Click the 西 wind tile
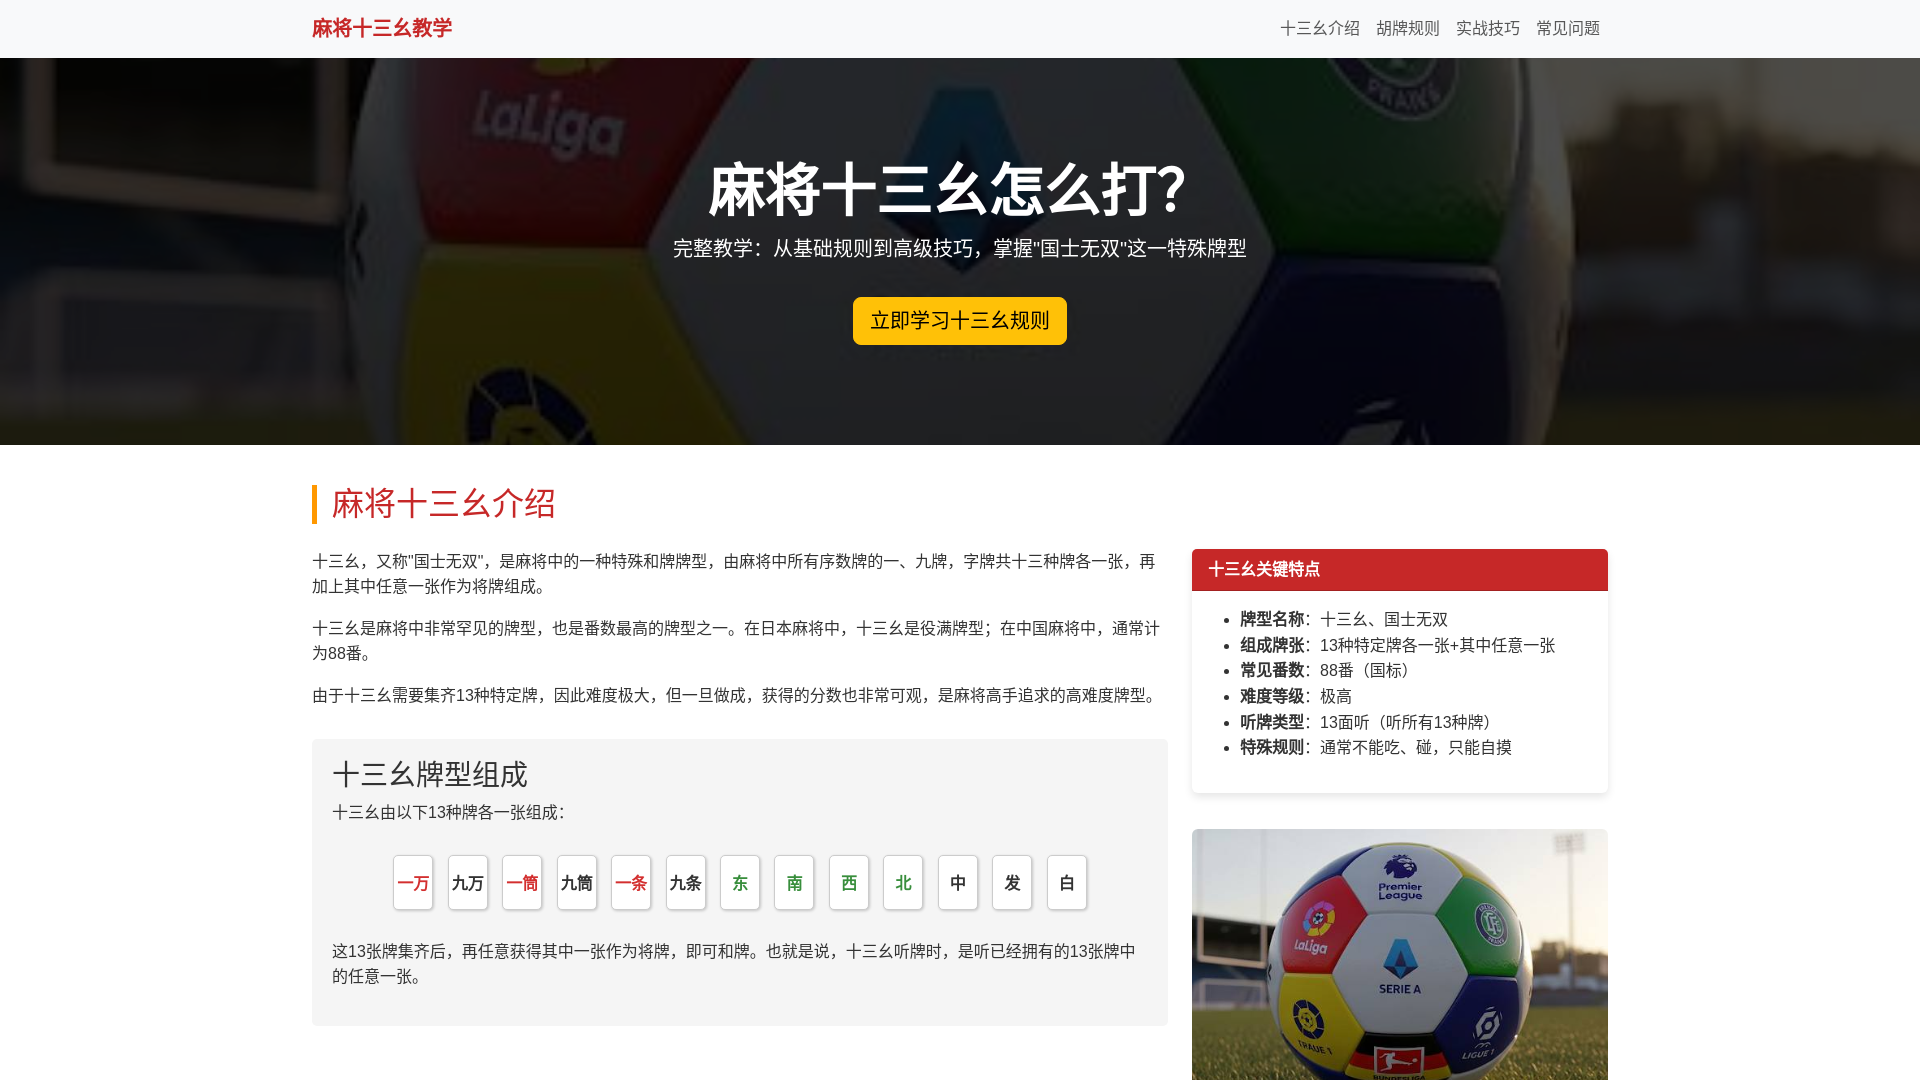1920x1080 pixels. point(849,883)
